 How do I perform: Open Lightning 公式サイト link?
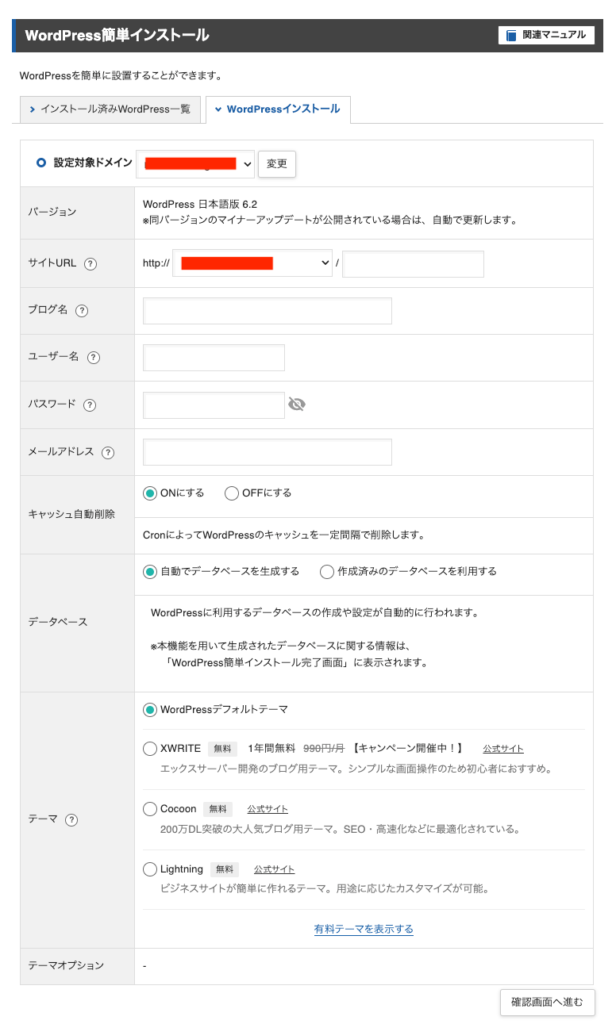point(274,869)
